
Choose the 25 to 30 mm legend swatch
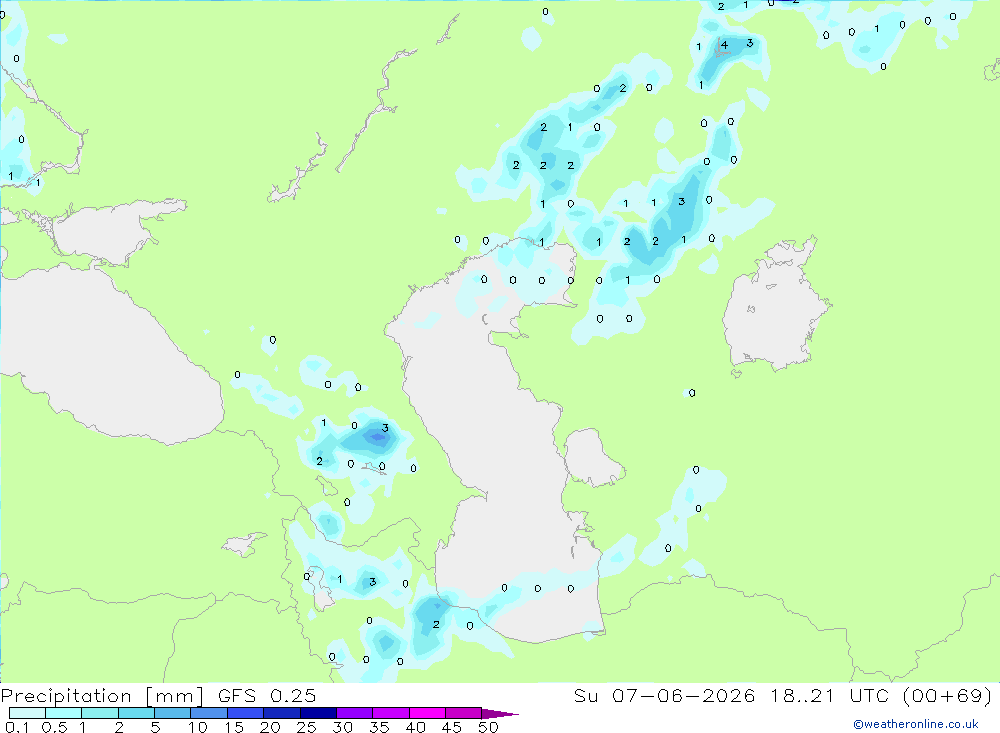(318, 713)
